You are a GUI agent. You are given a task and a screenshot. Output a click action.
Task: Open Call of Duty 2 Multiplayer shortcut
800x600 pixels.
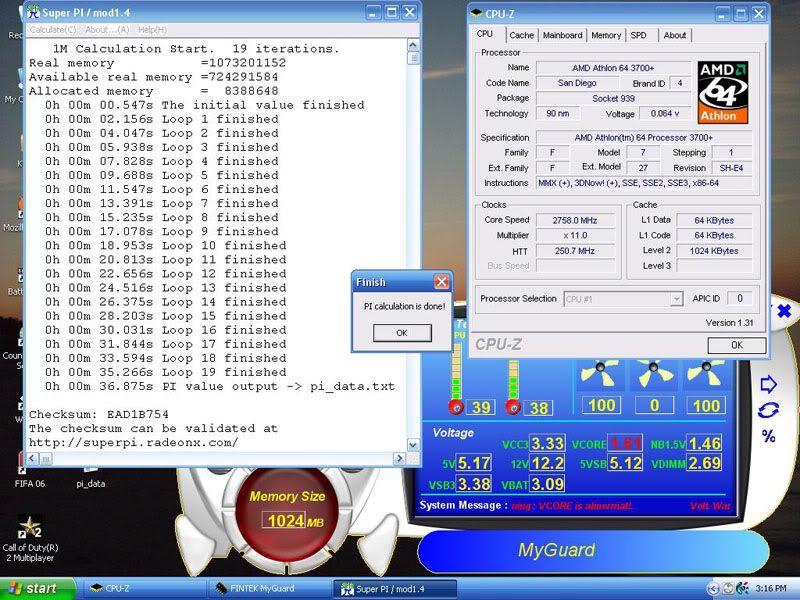[30, 538]
